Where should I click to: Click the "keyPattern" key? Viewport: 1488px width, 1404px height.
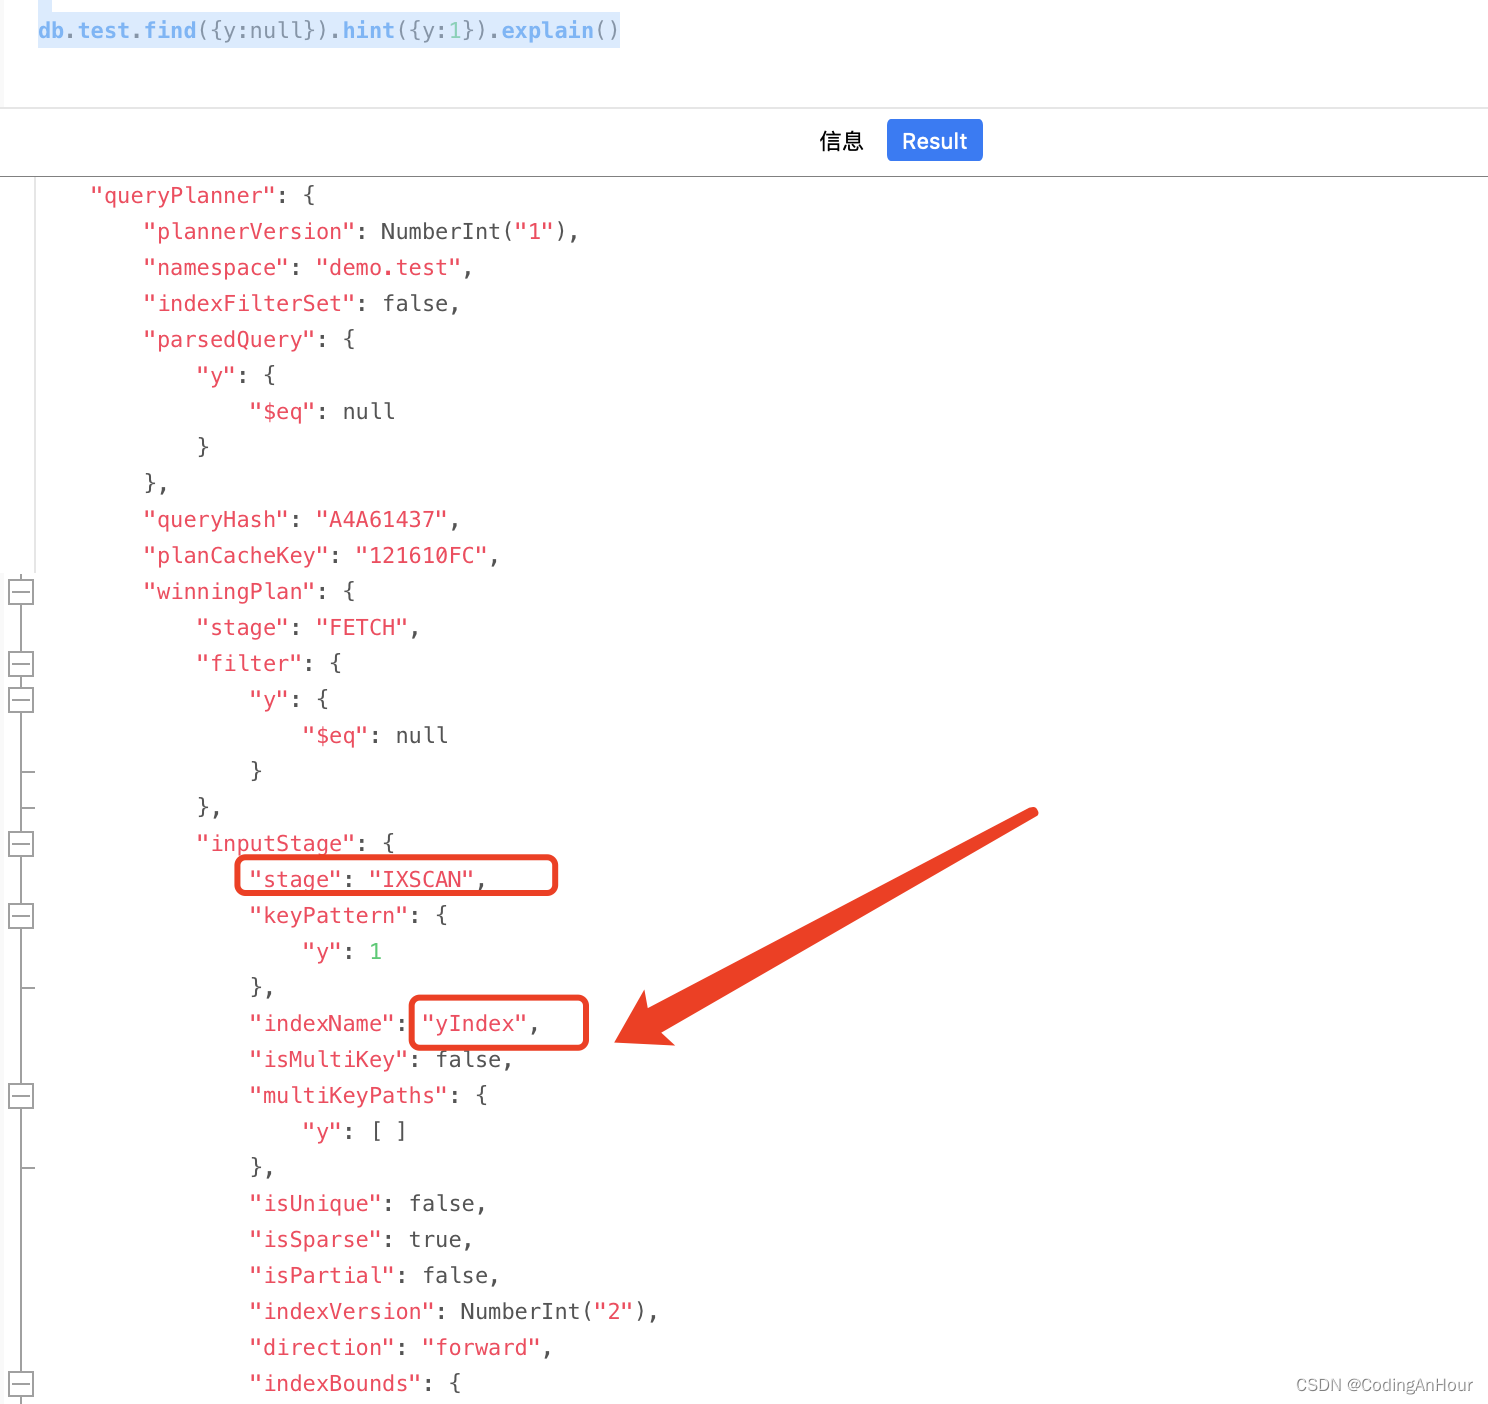(329, 915)
